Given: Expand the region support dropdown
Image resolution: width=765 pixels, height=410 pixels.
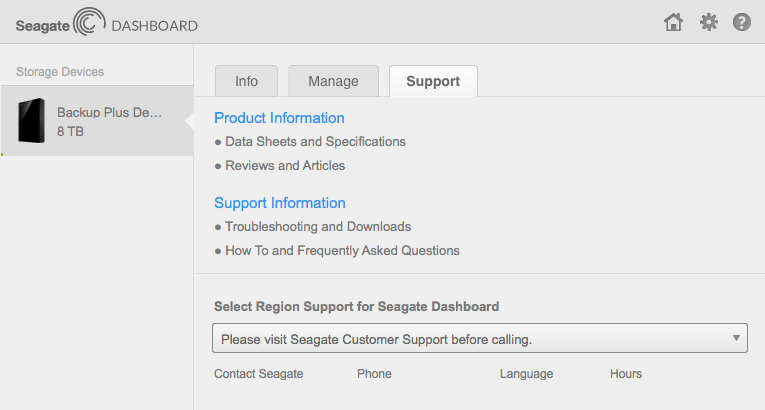Looking at the screenshot, I should pos(480,338).
